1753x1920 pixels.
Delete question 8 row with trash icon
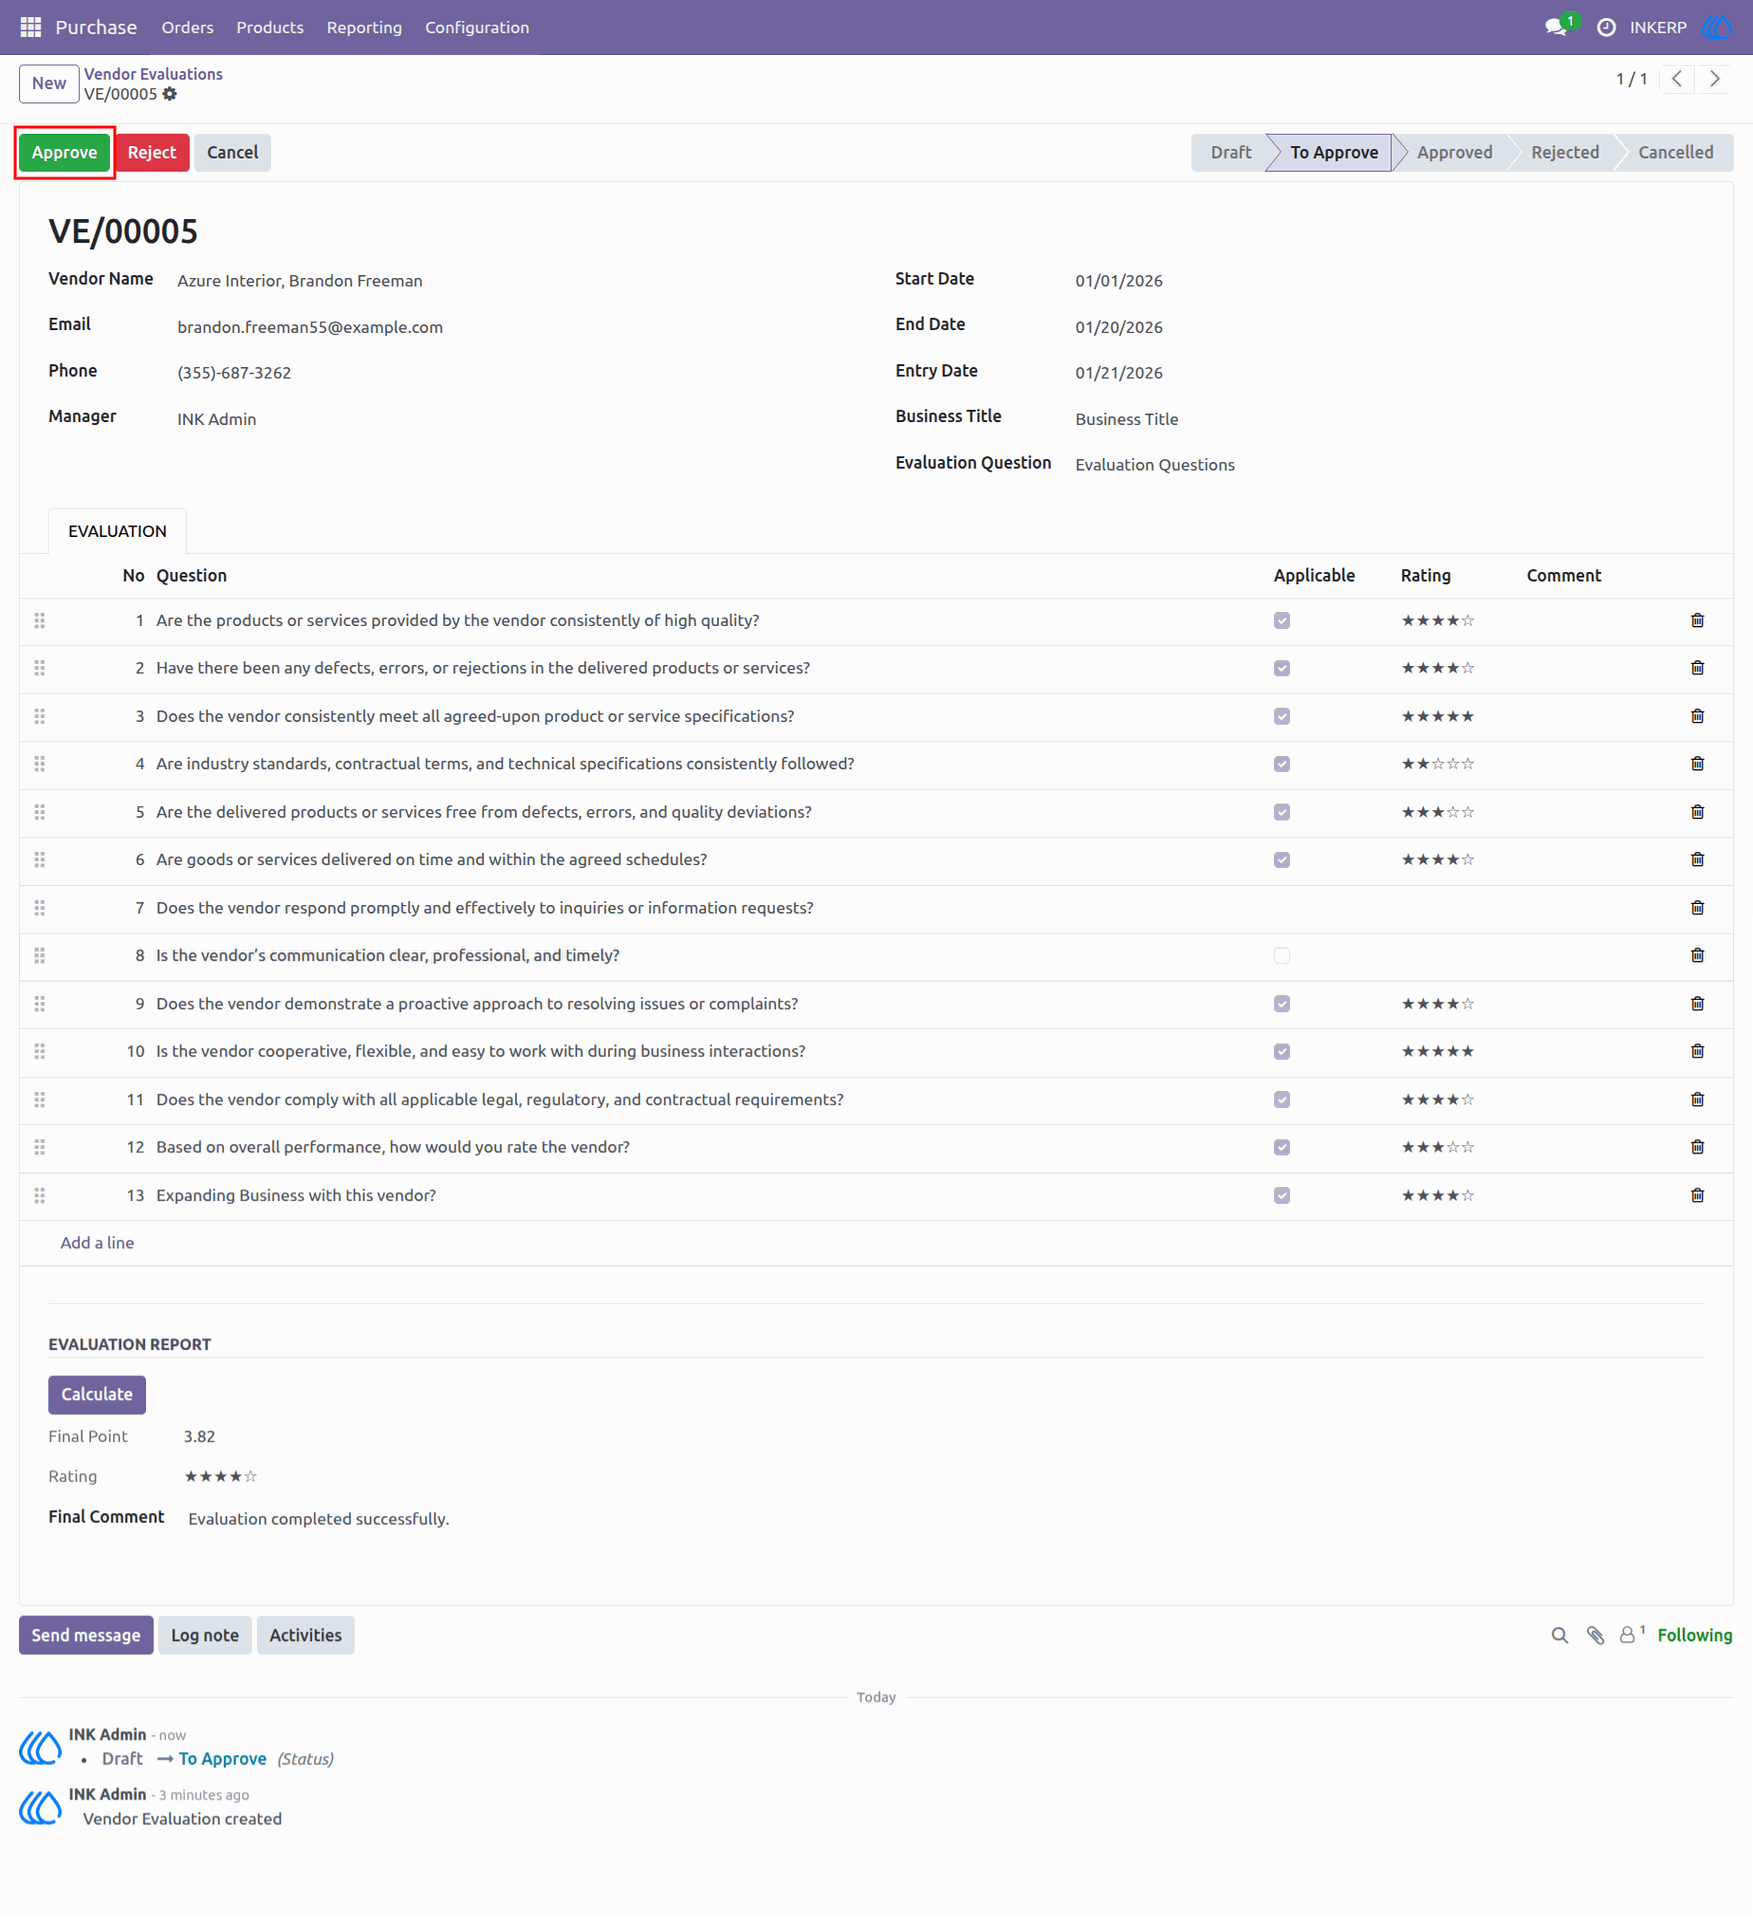(1697, 956)
